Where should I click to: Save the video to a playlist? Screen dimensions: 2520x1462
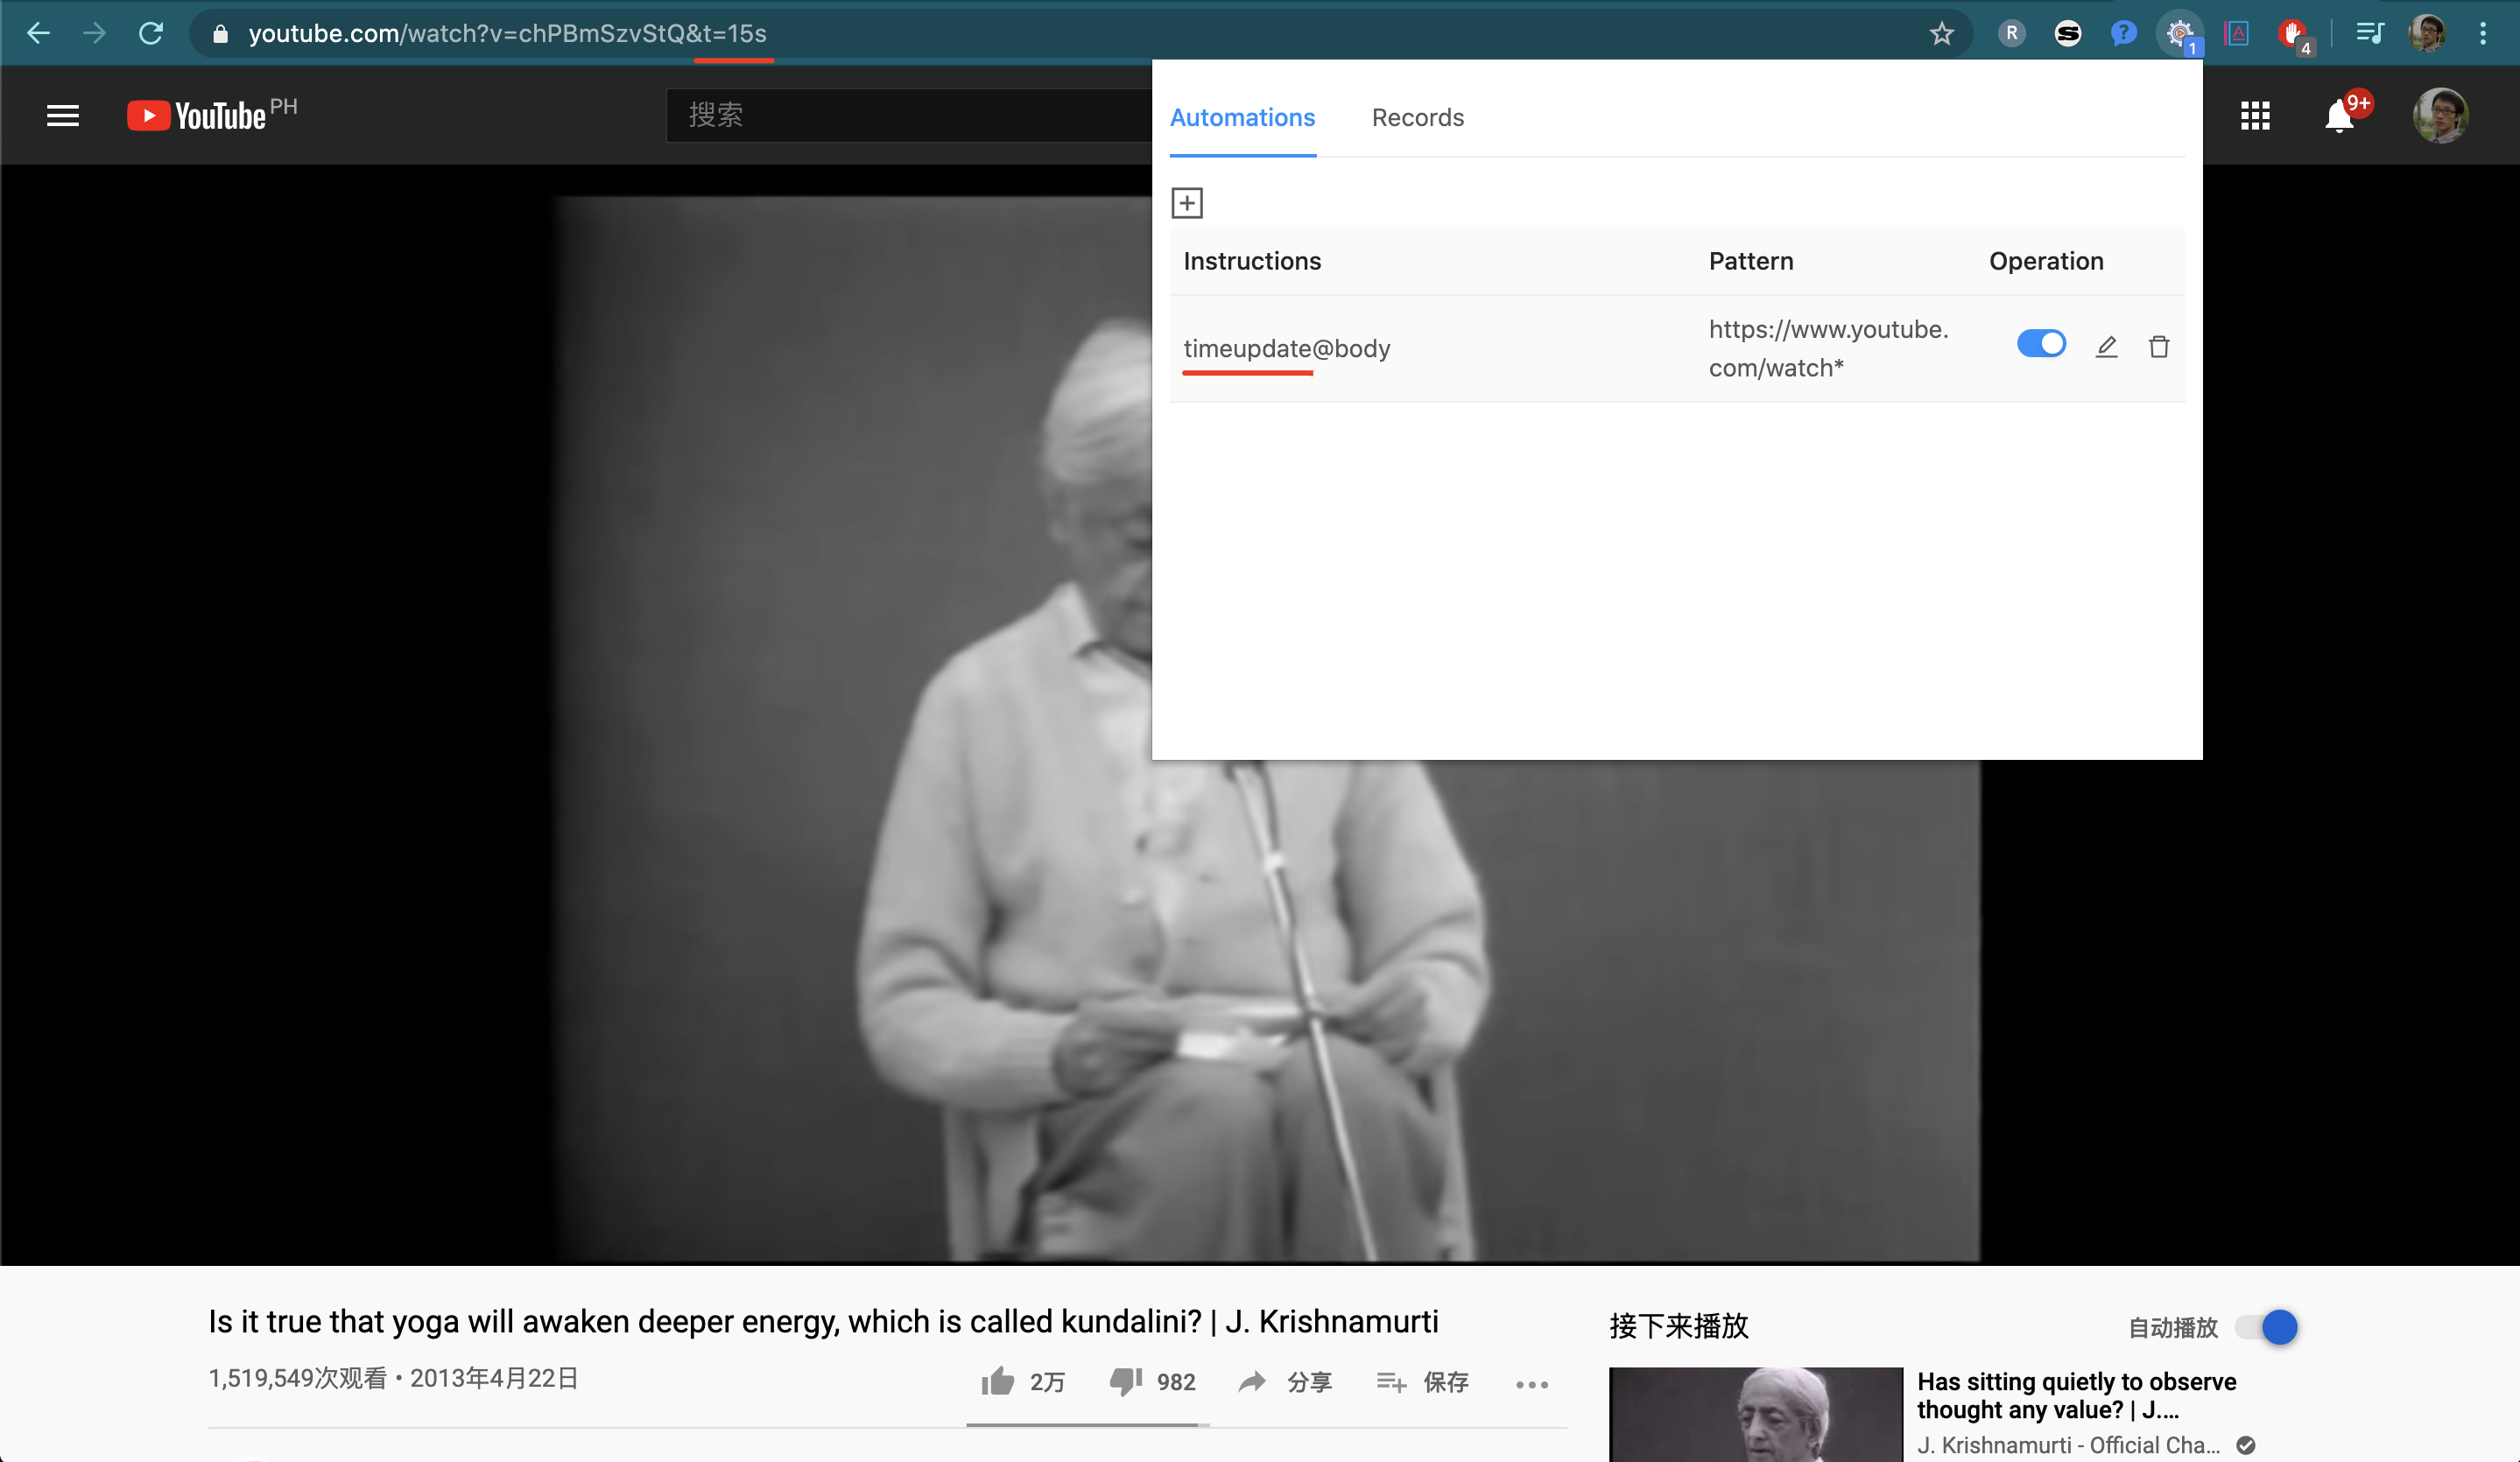(1422, 1382)
